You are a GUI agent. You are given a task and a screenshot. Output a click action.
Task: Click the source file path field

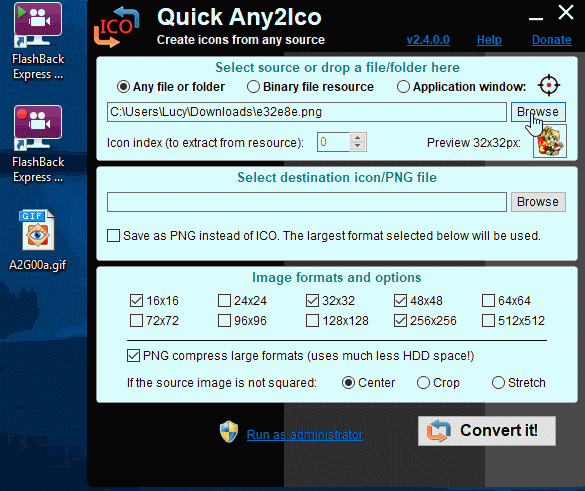(x=307, y=112)
